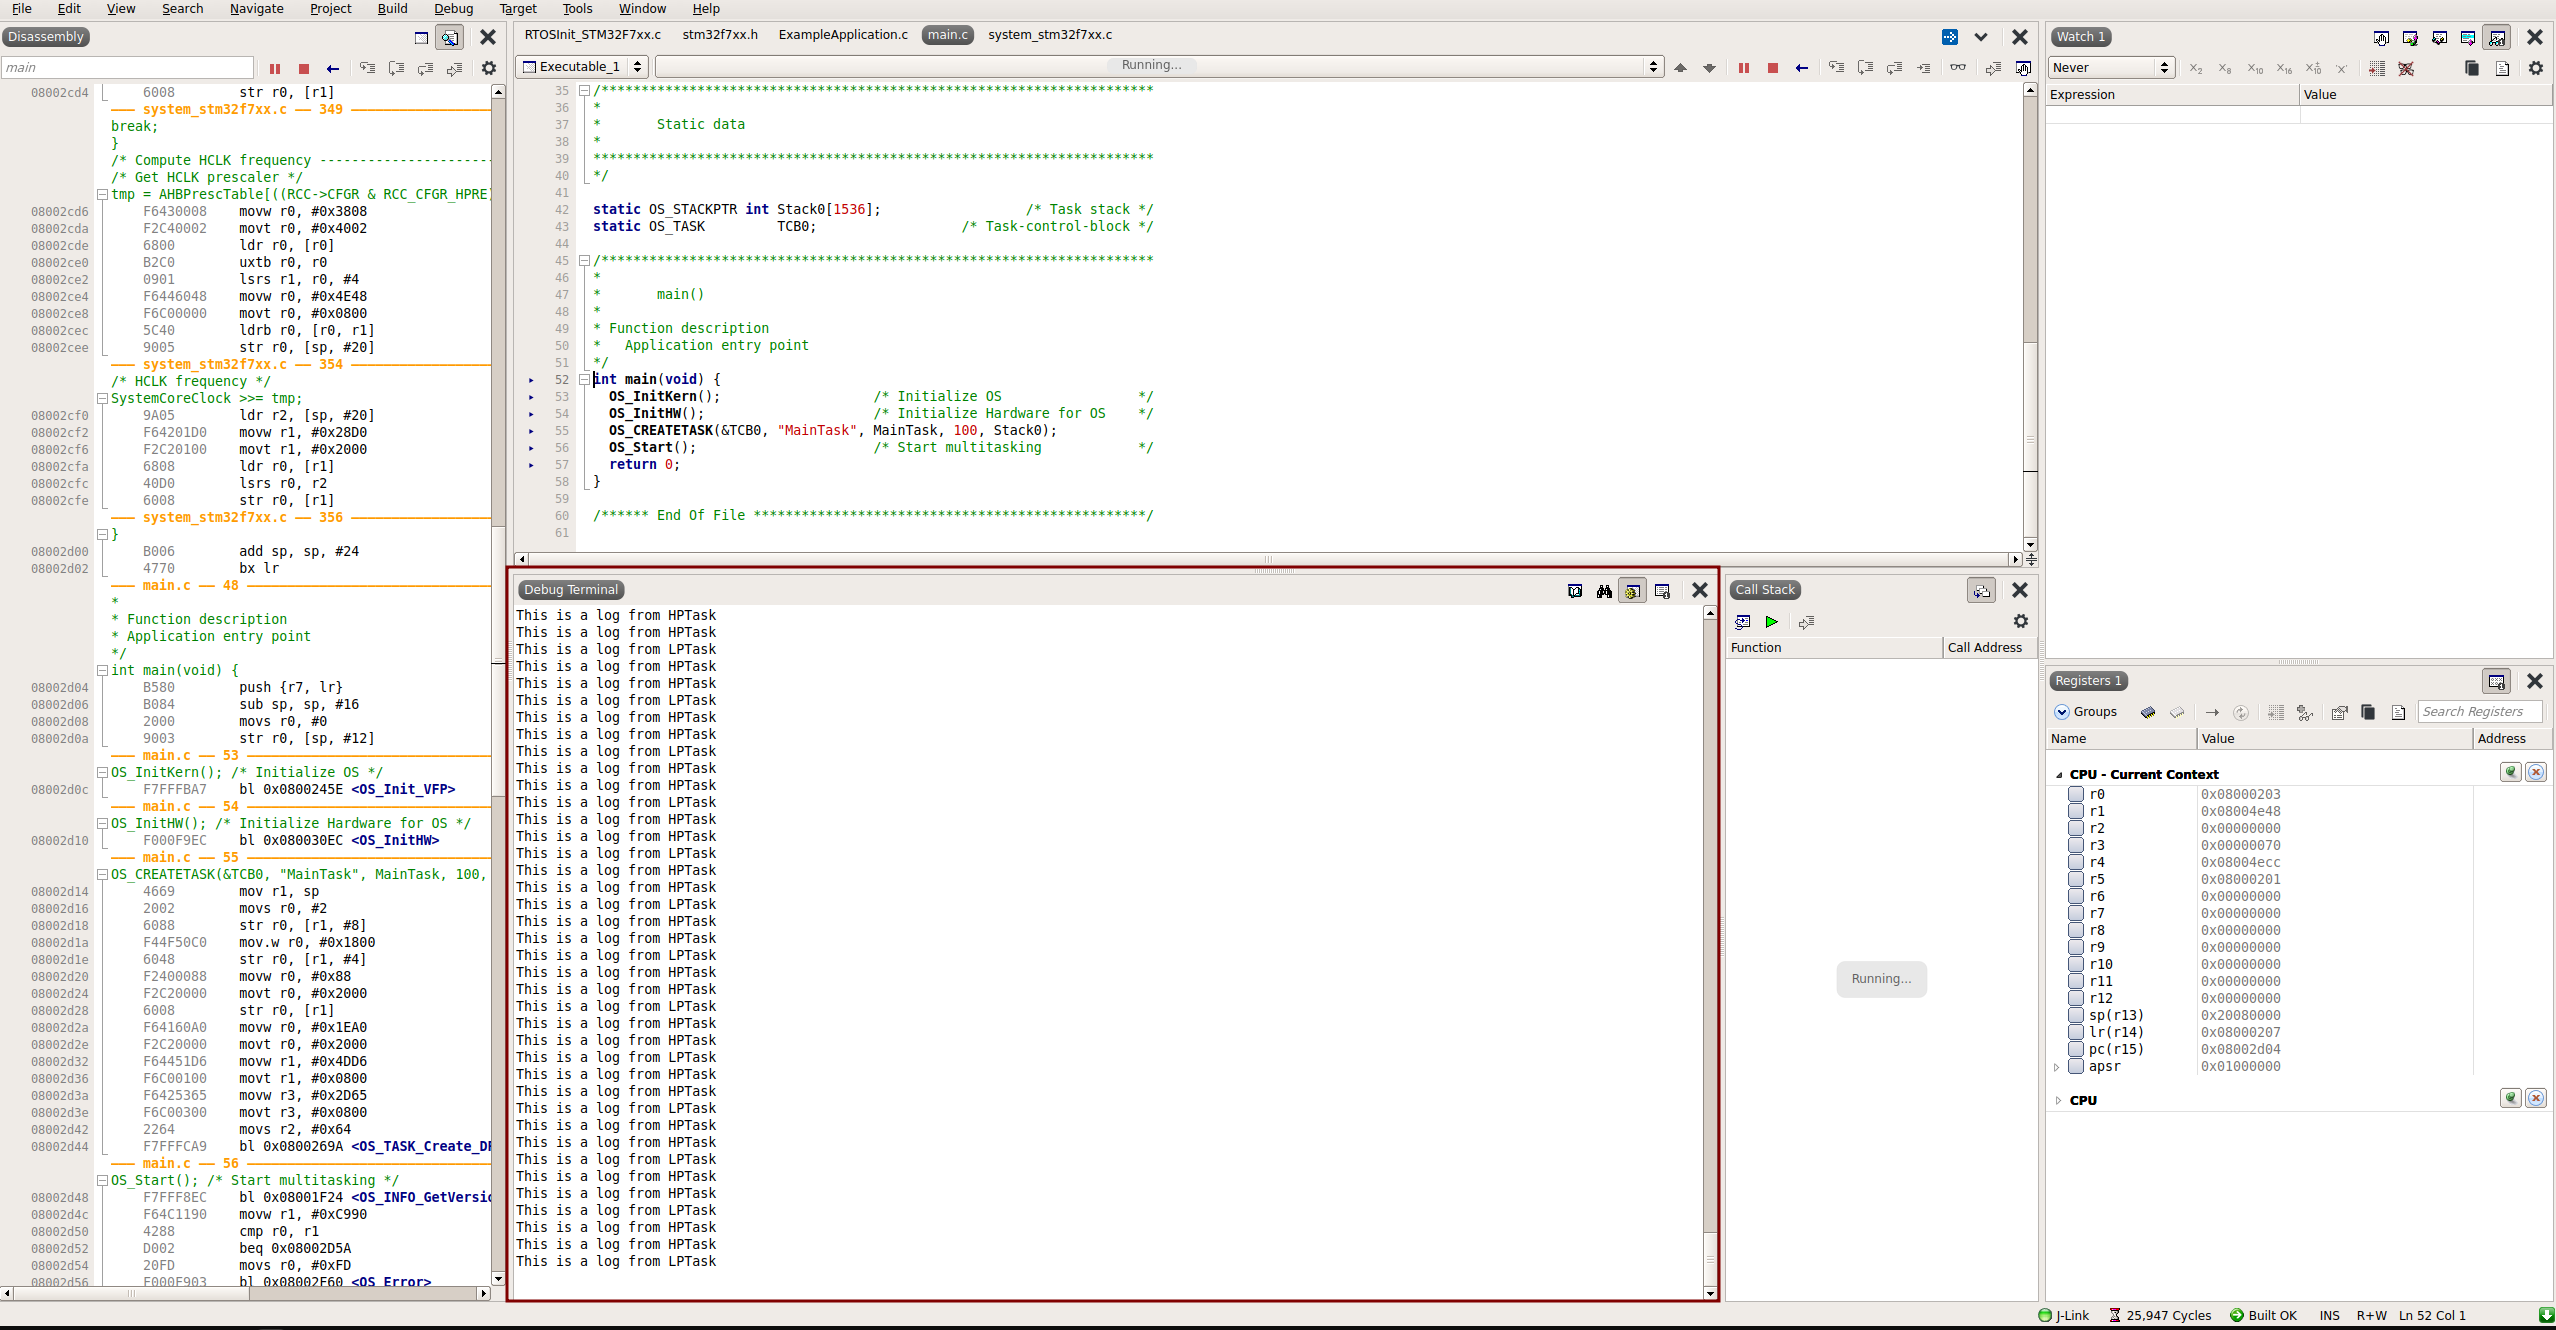Open the Call Stack settings gear
This screenshot has height=1330, width=2556.
[2021, 622]
